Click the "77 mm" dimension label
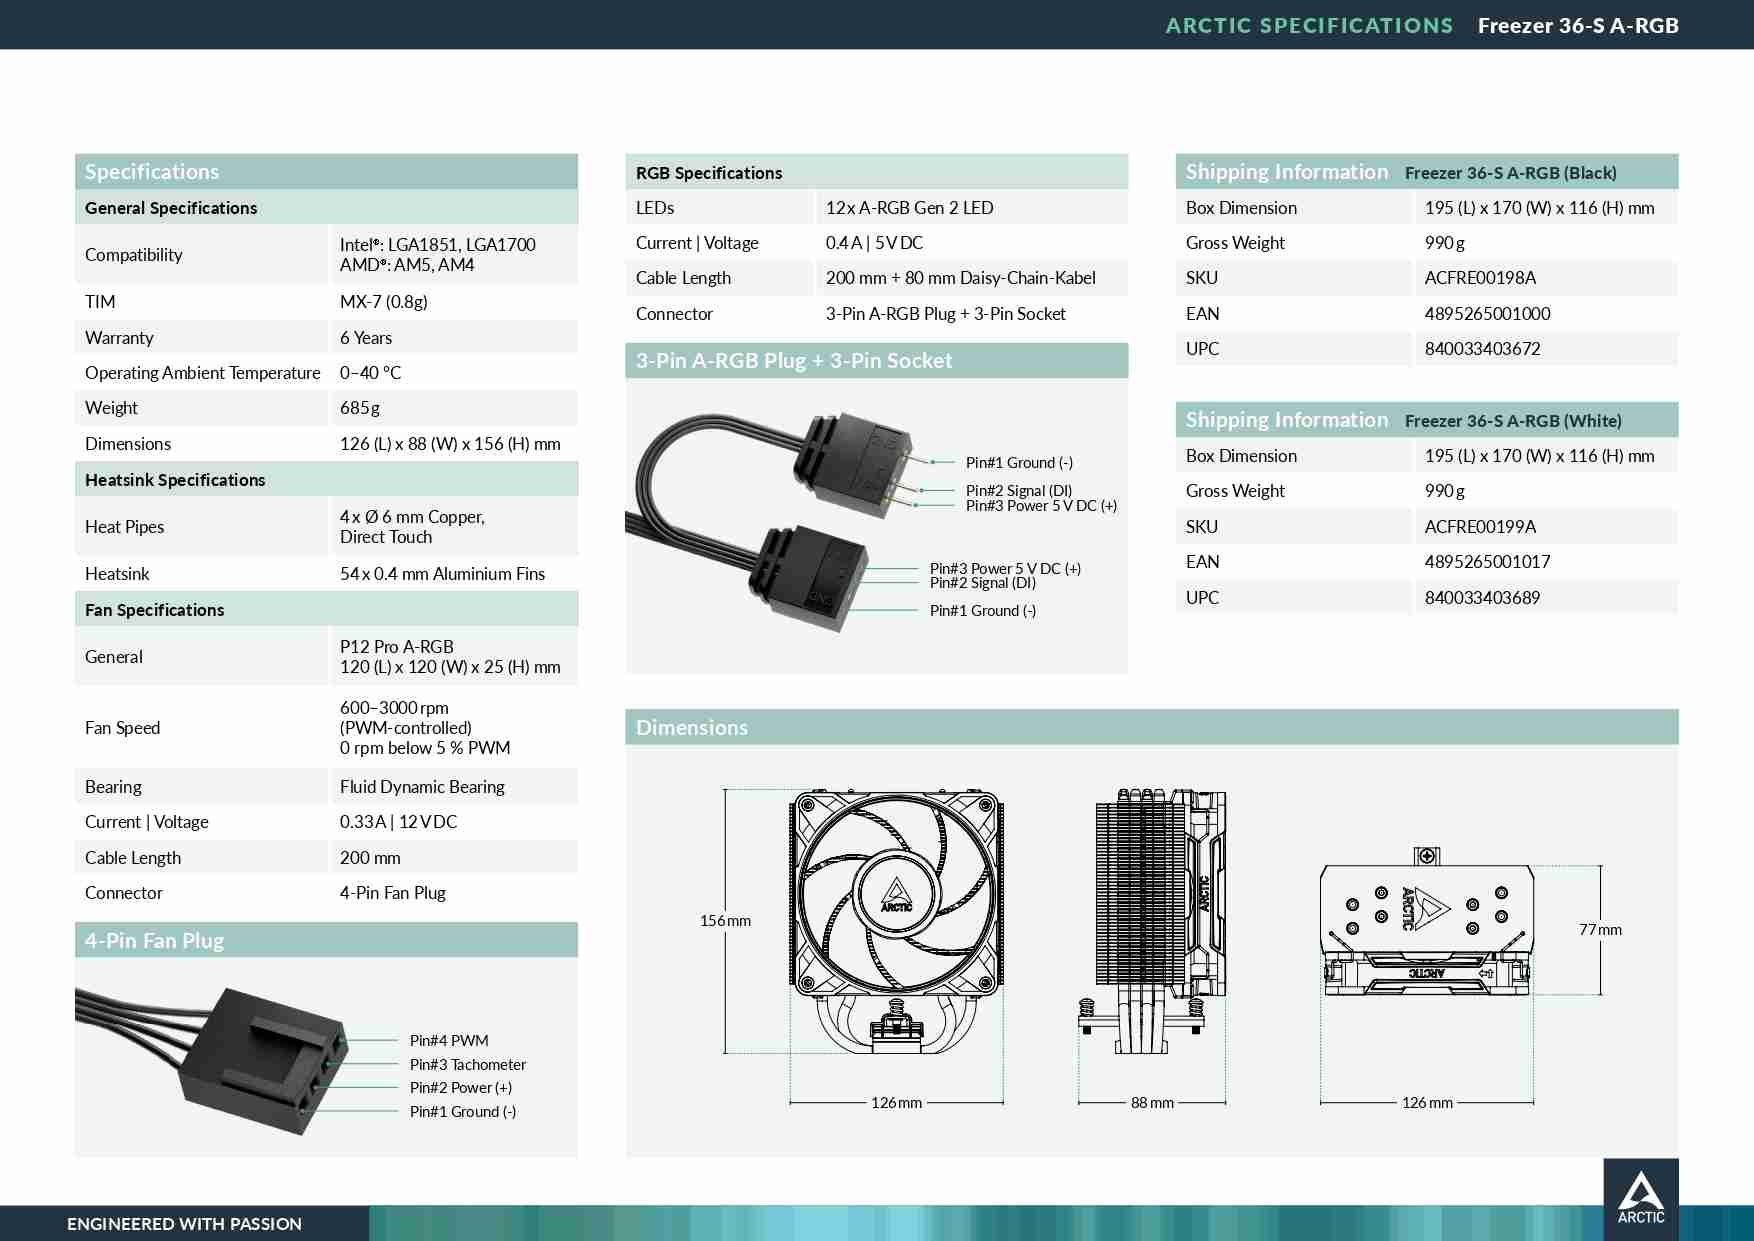This screenshot has width=1754, height=1241. coord(1600,930)
